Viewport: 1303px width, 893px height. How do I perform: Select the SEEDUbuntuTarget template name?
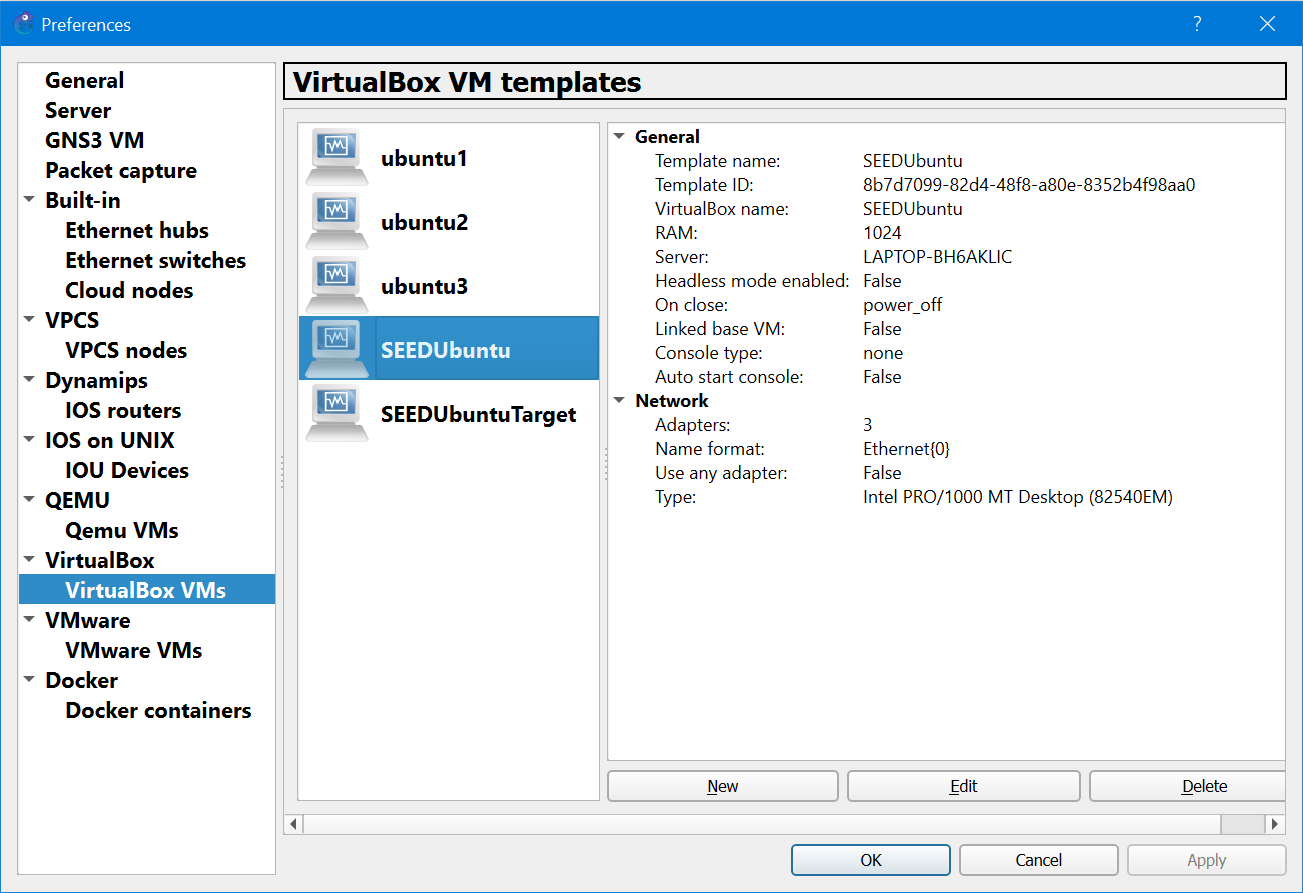(478, 414)
